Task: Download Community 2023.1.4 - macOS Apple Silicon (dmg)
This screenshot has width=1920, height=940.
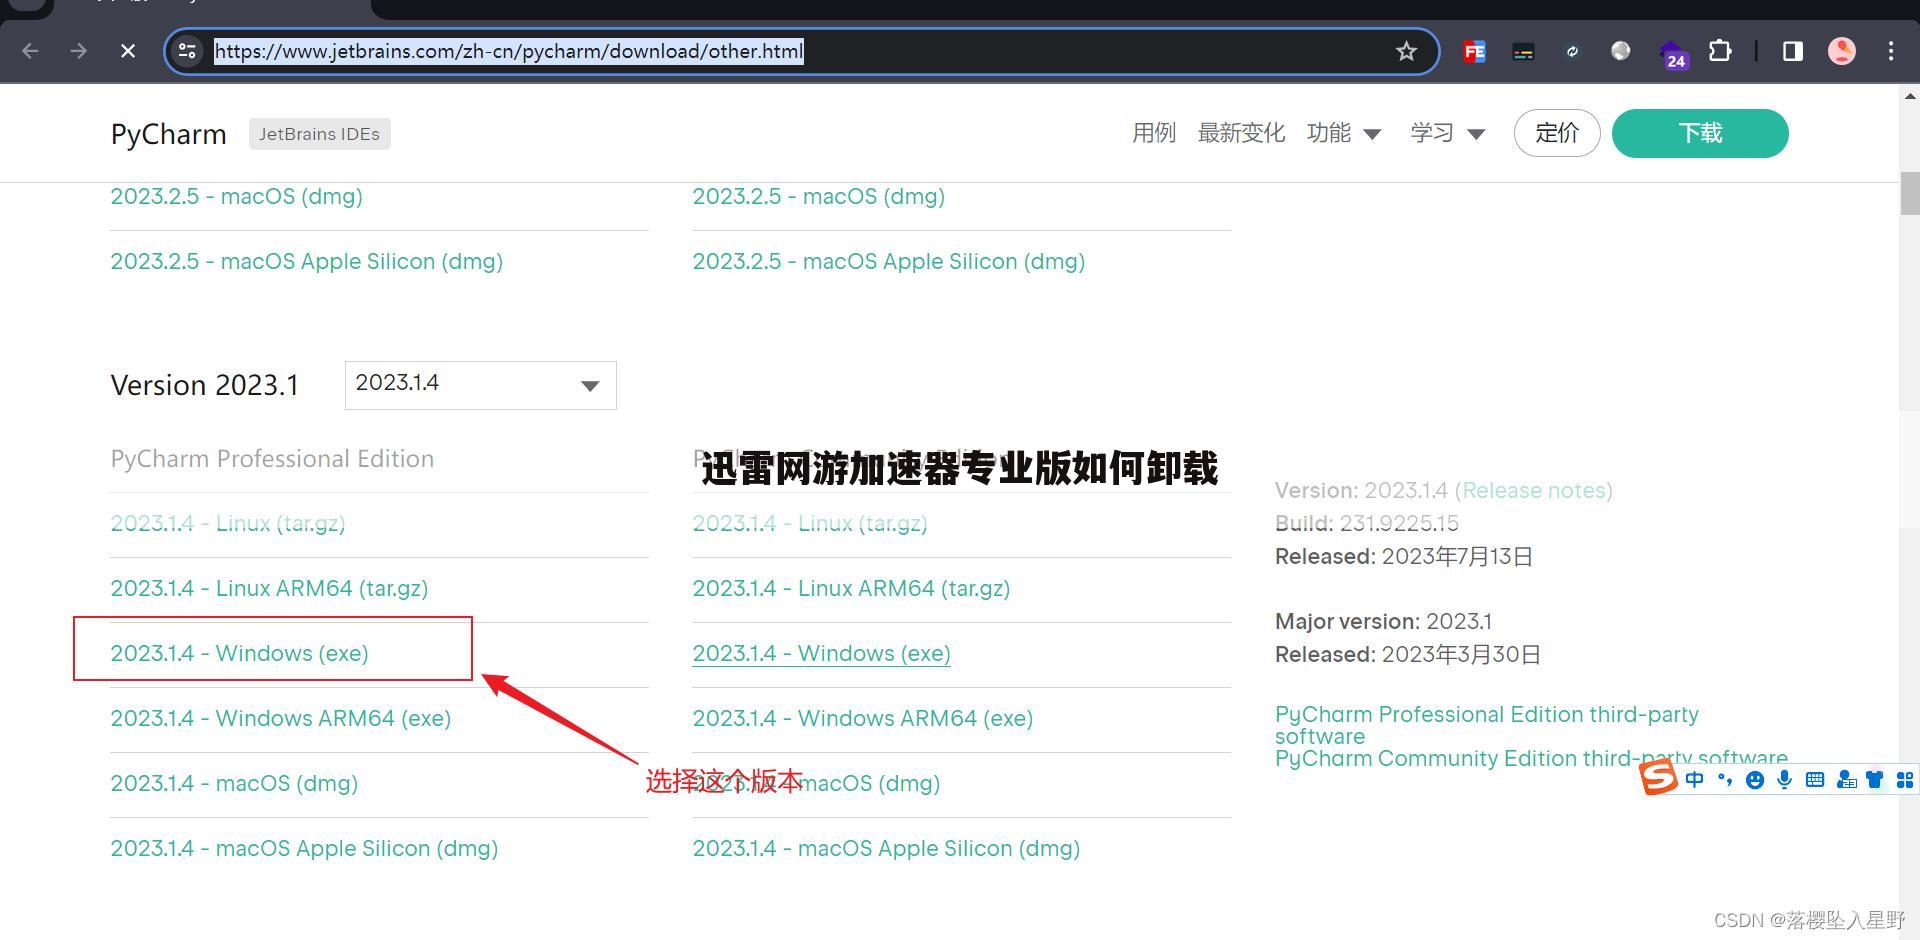Action: pyautogui.click(x=886, y=848)
